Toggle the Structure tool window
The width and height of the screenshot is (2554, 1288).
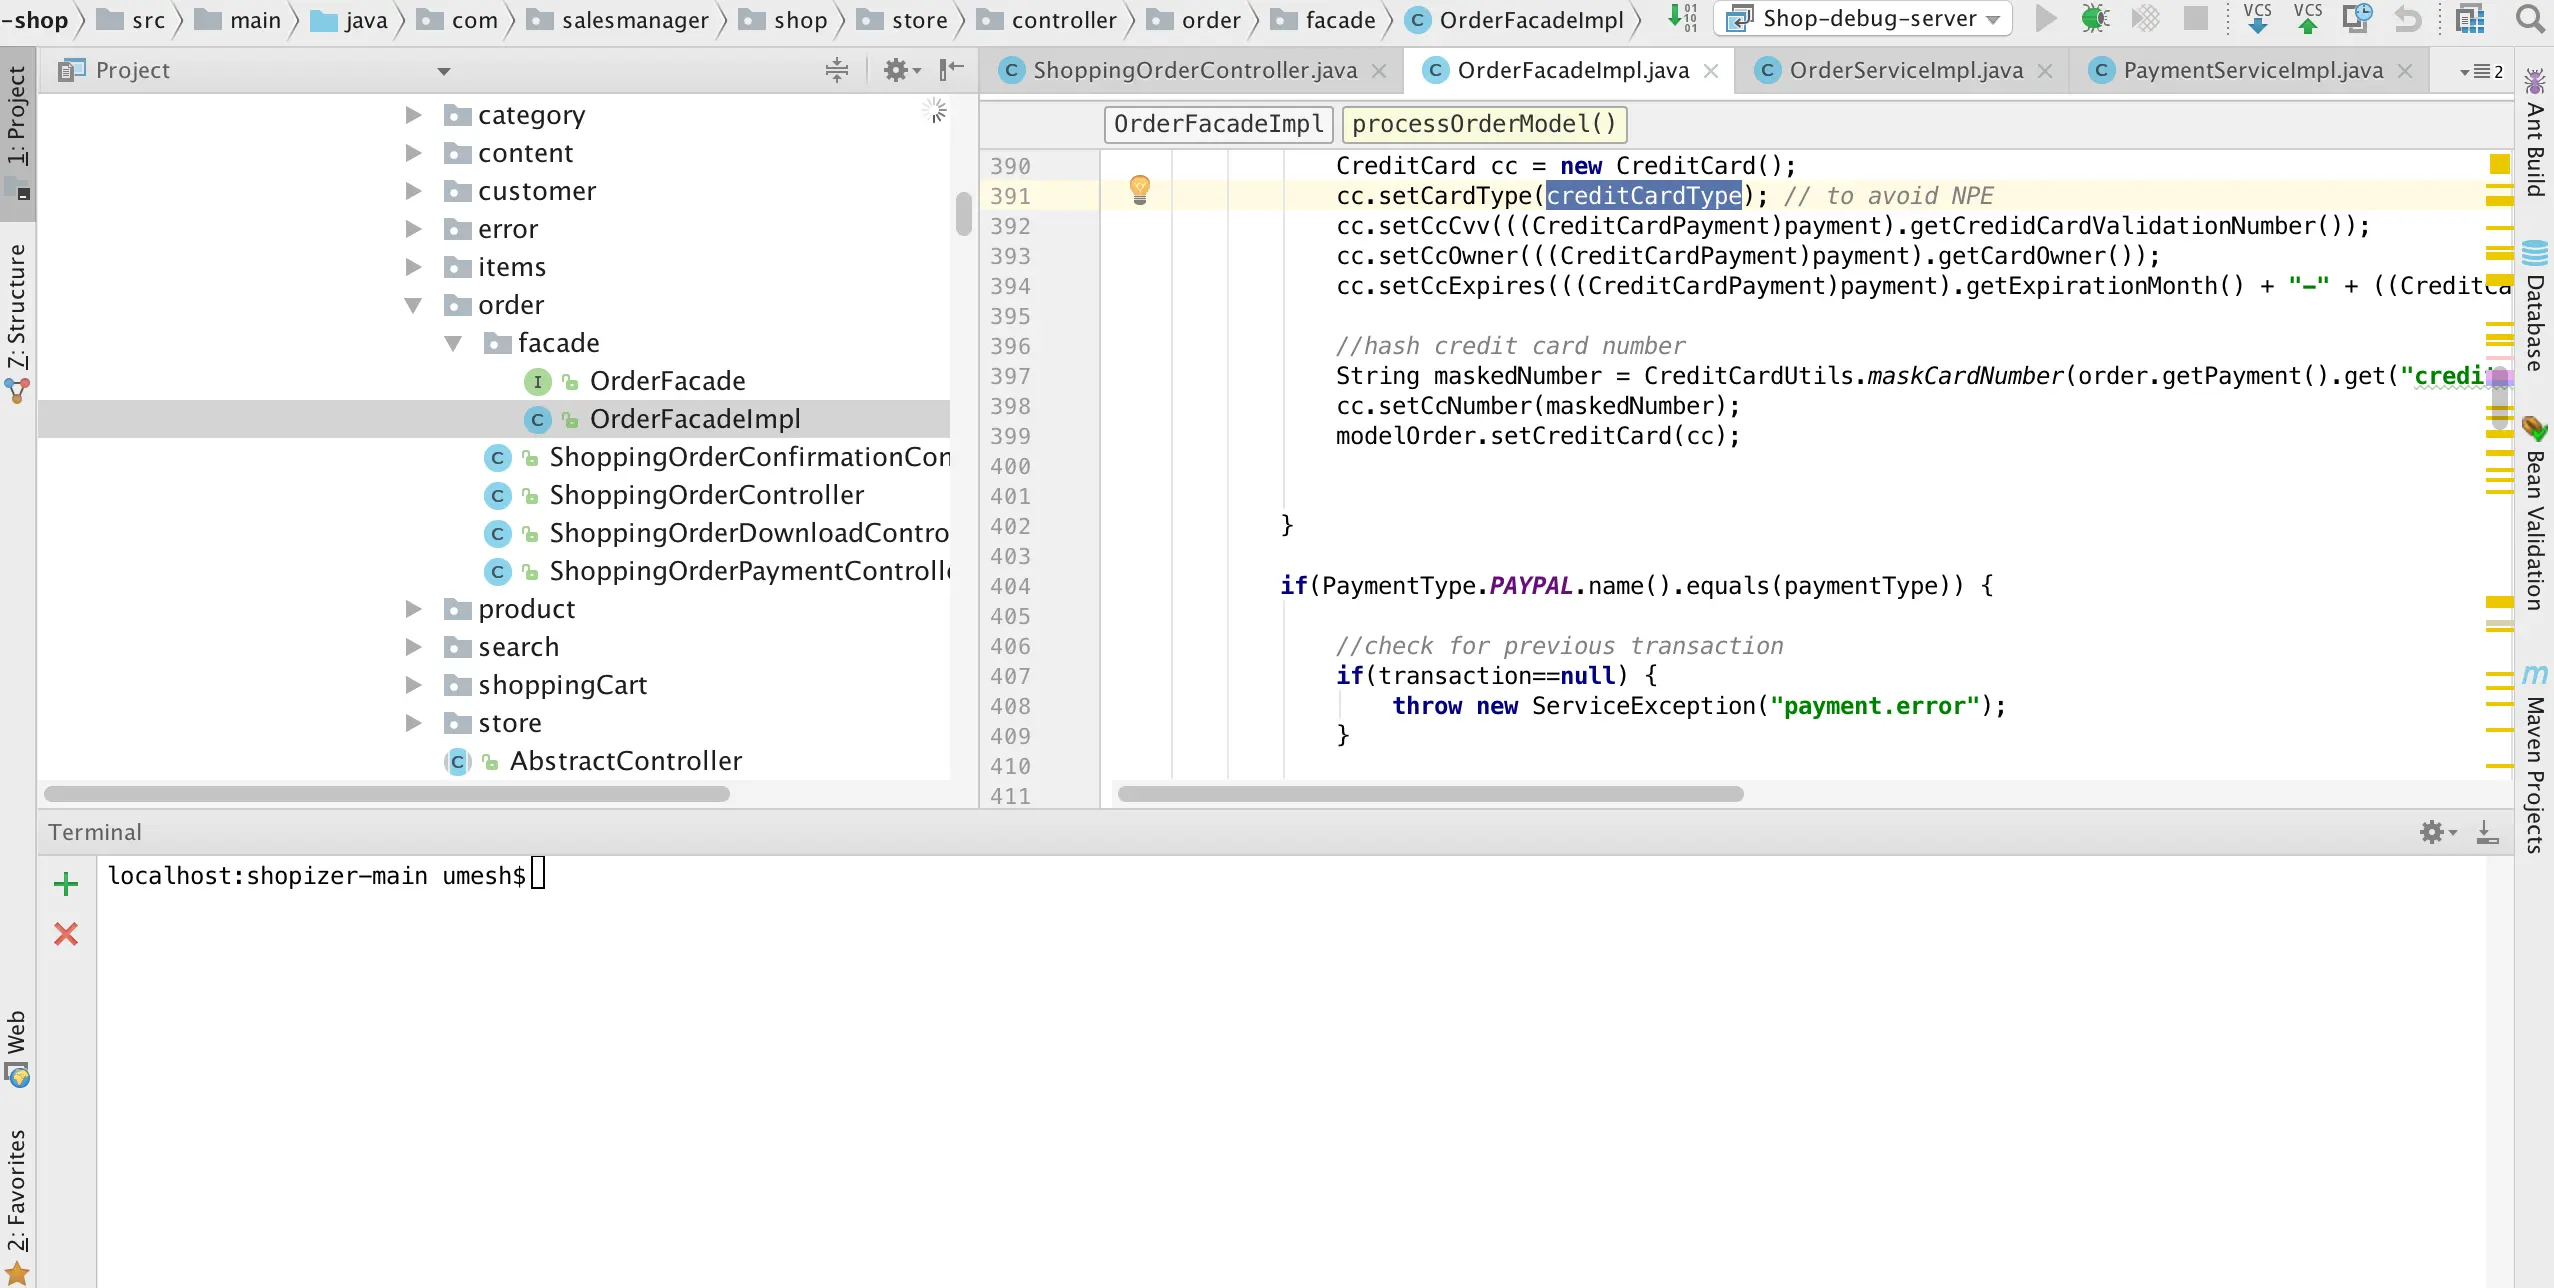tap(17, 323)
